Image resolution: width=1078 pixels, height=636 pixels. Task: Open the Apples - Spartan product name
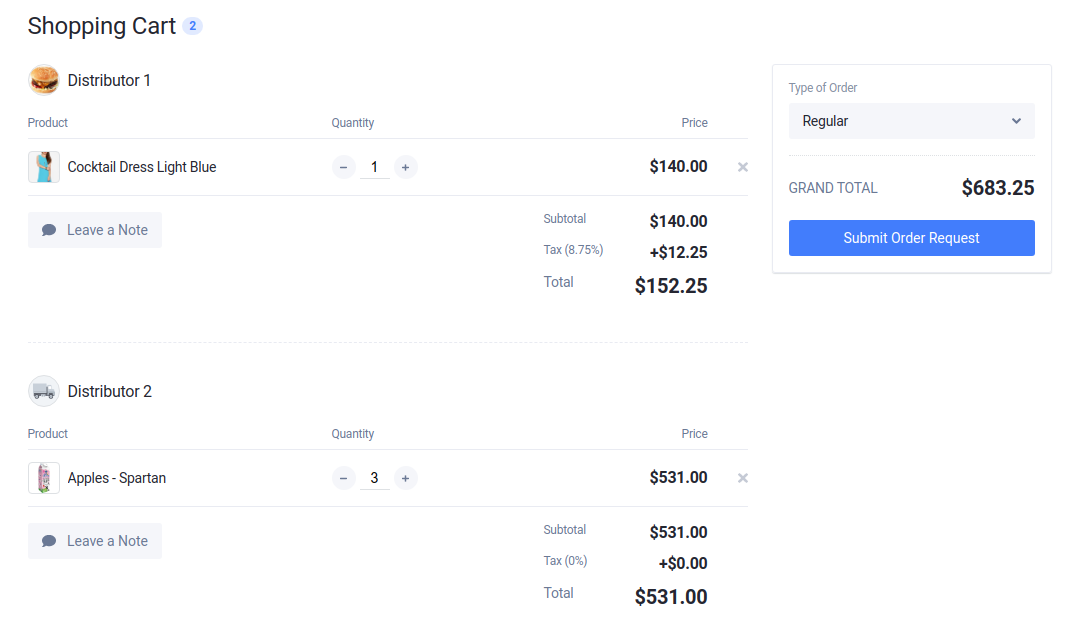tap(116, 478)
